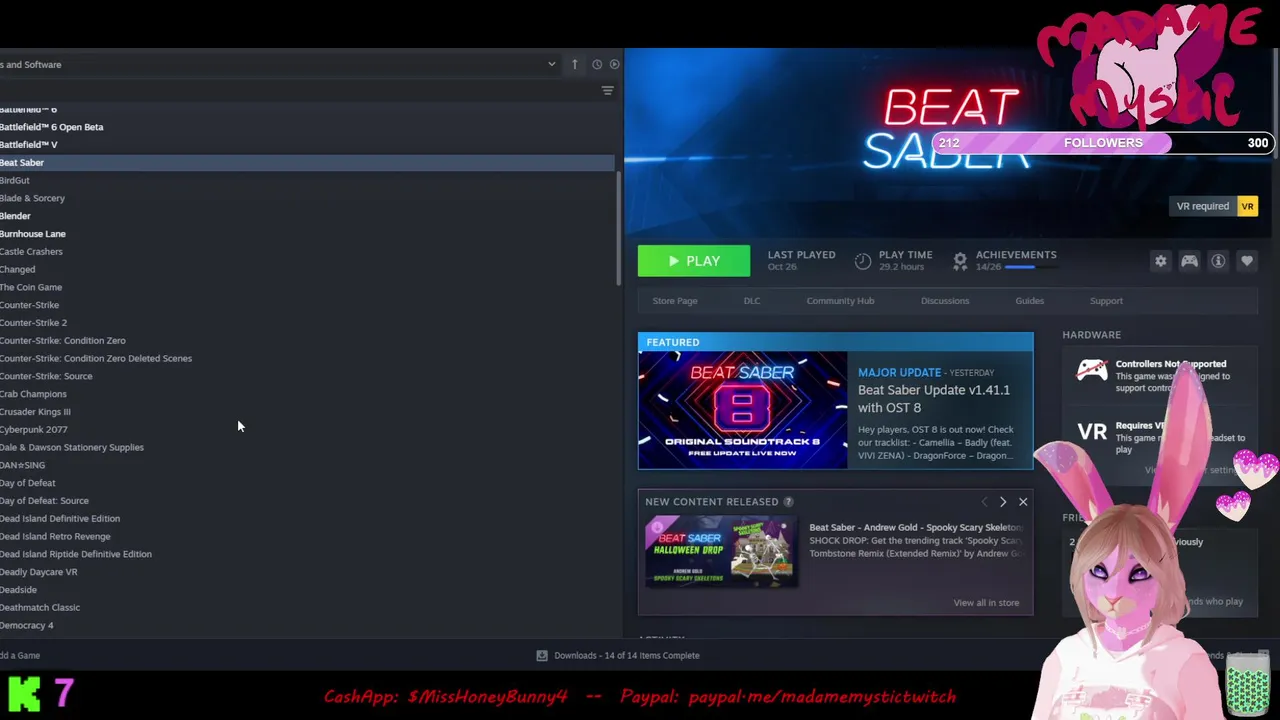Open game info icon
This screenshot has height=720, width=1280.
click(x=1218, y=261)
